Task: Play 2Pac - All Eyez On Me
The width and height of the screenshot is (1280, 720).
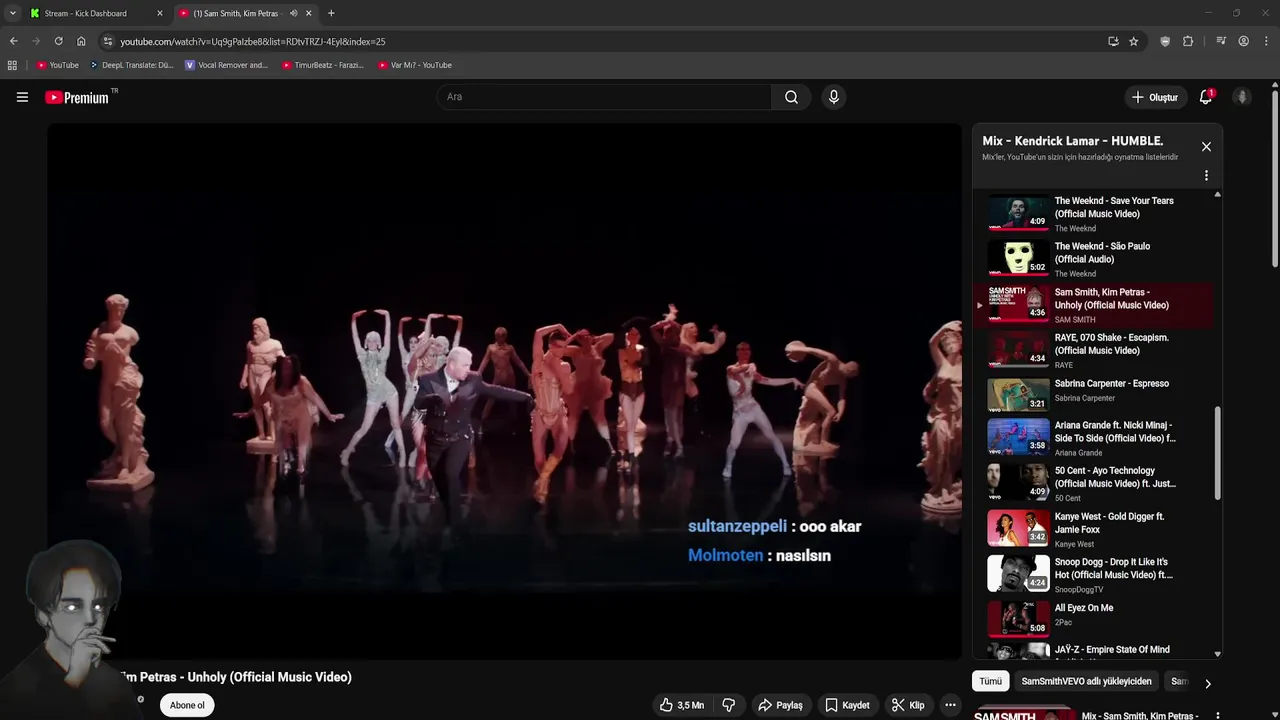Action: (1096, 620)
